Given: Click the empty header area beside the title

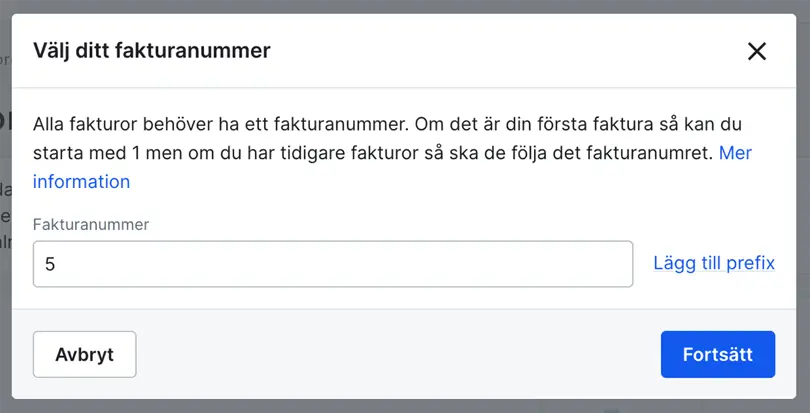Looking at the screenshot, I should click(500, 50).
